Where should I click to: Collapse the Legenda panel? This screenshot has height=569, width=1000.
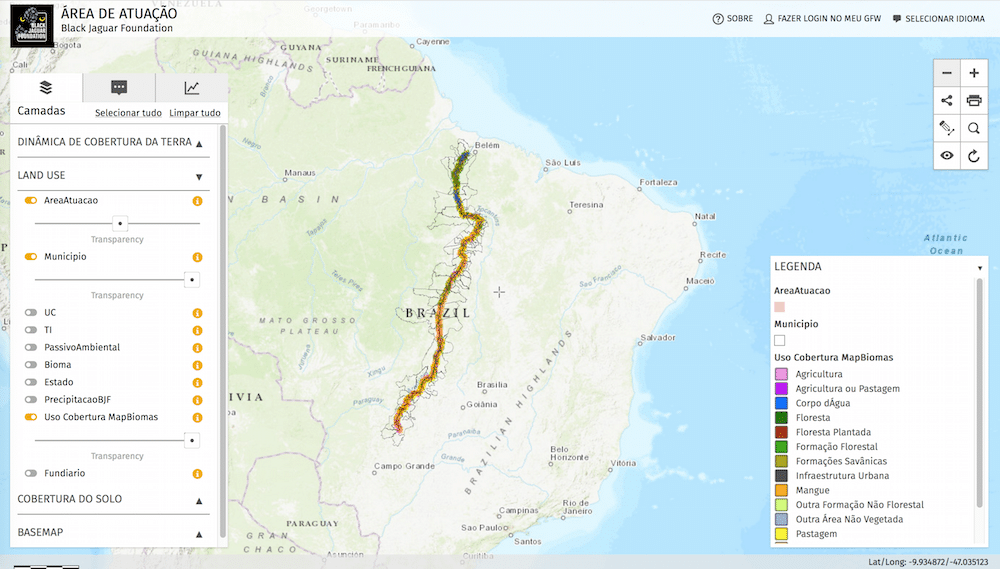(x=980, y=268)
